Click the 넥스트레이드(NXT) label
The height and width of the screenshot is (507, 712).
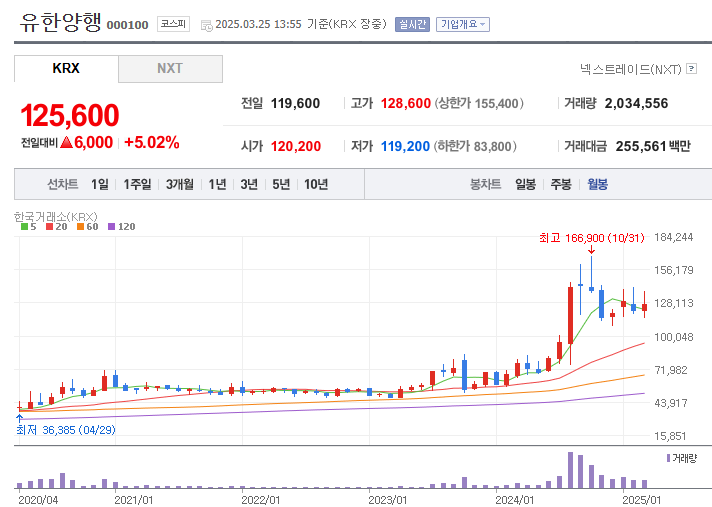coord(631,69)
